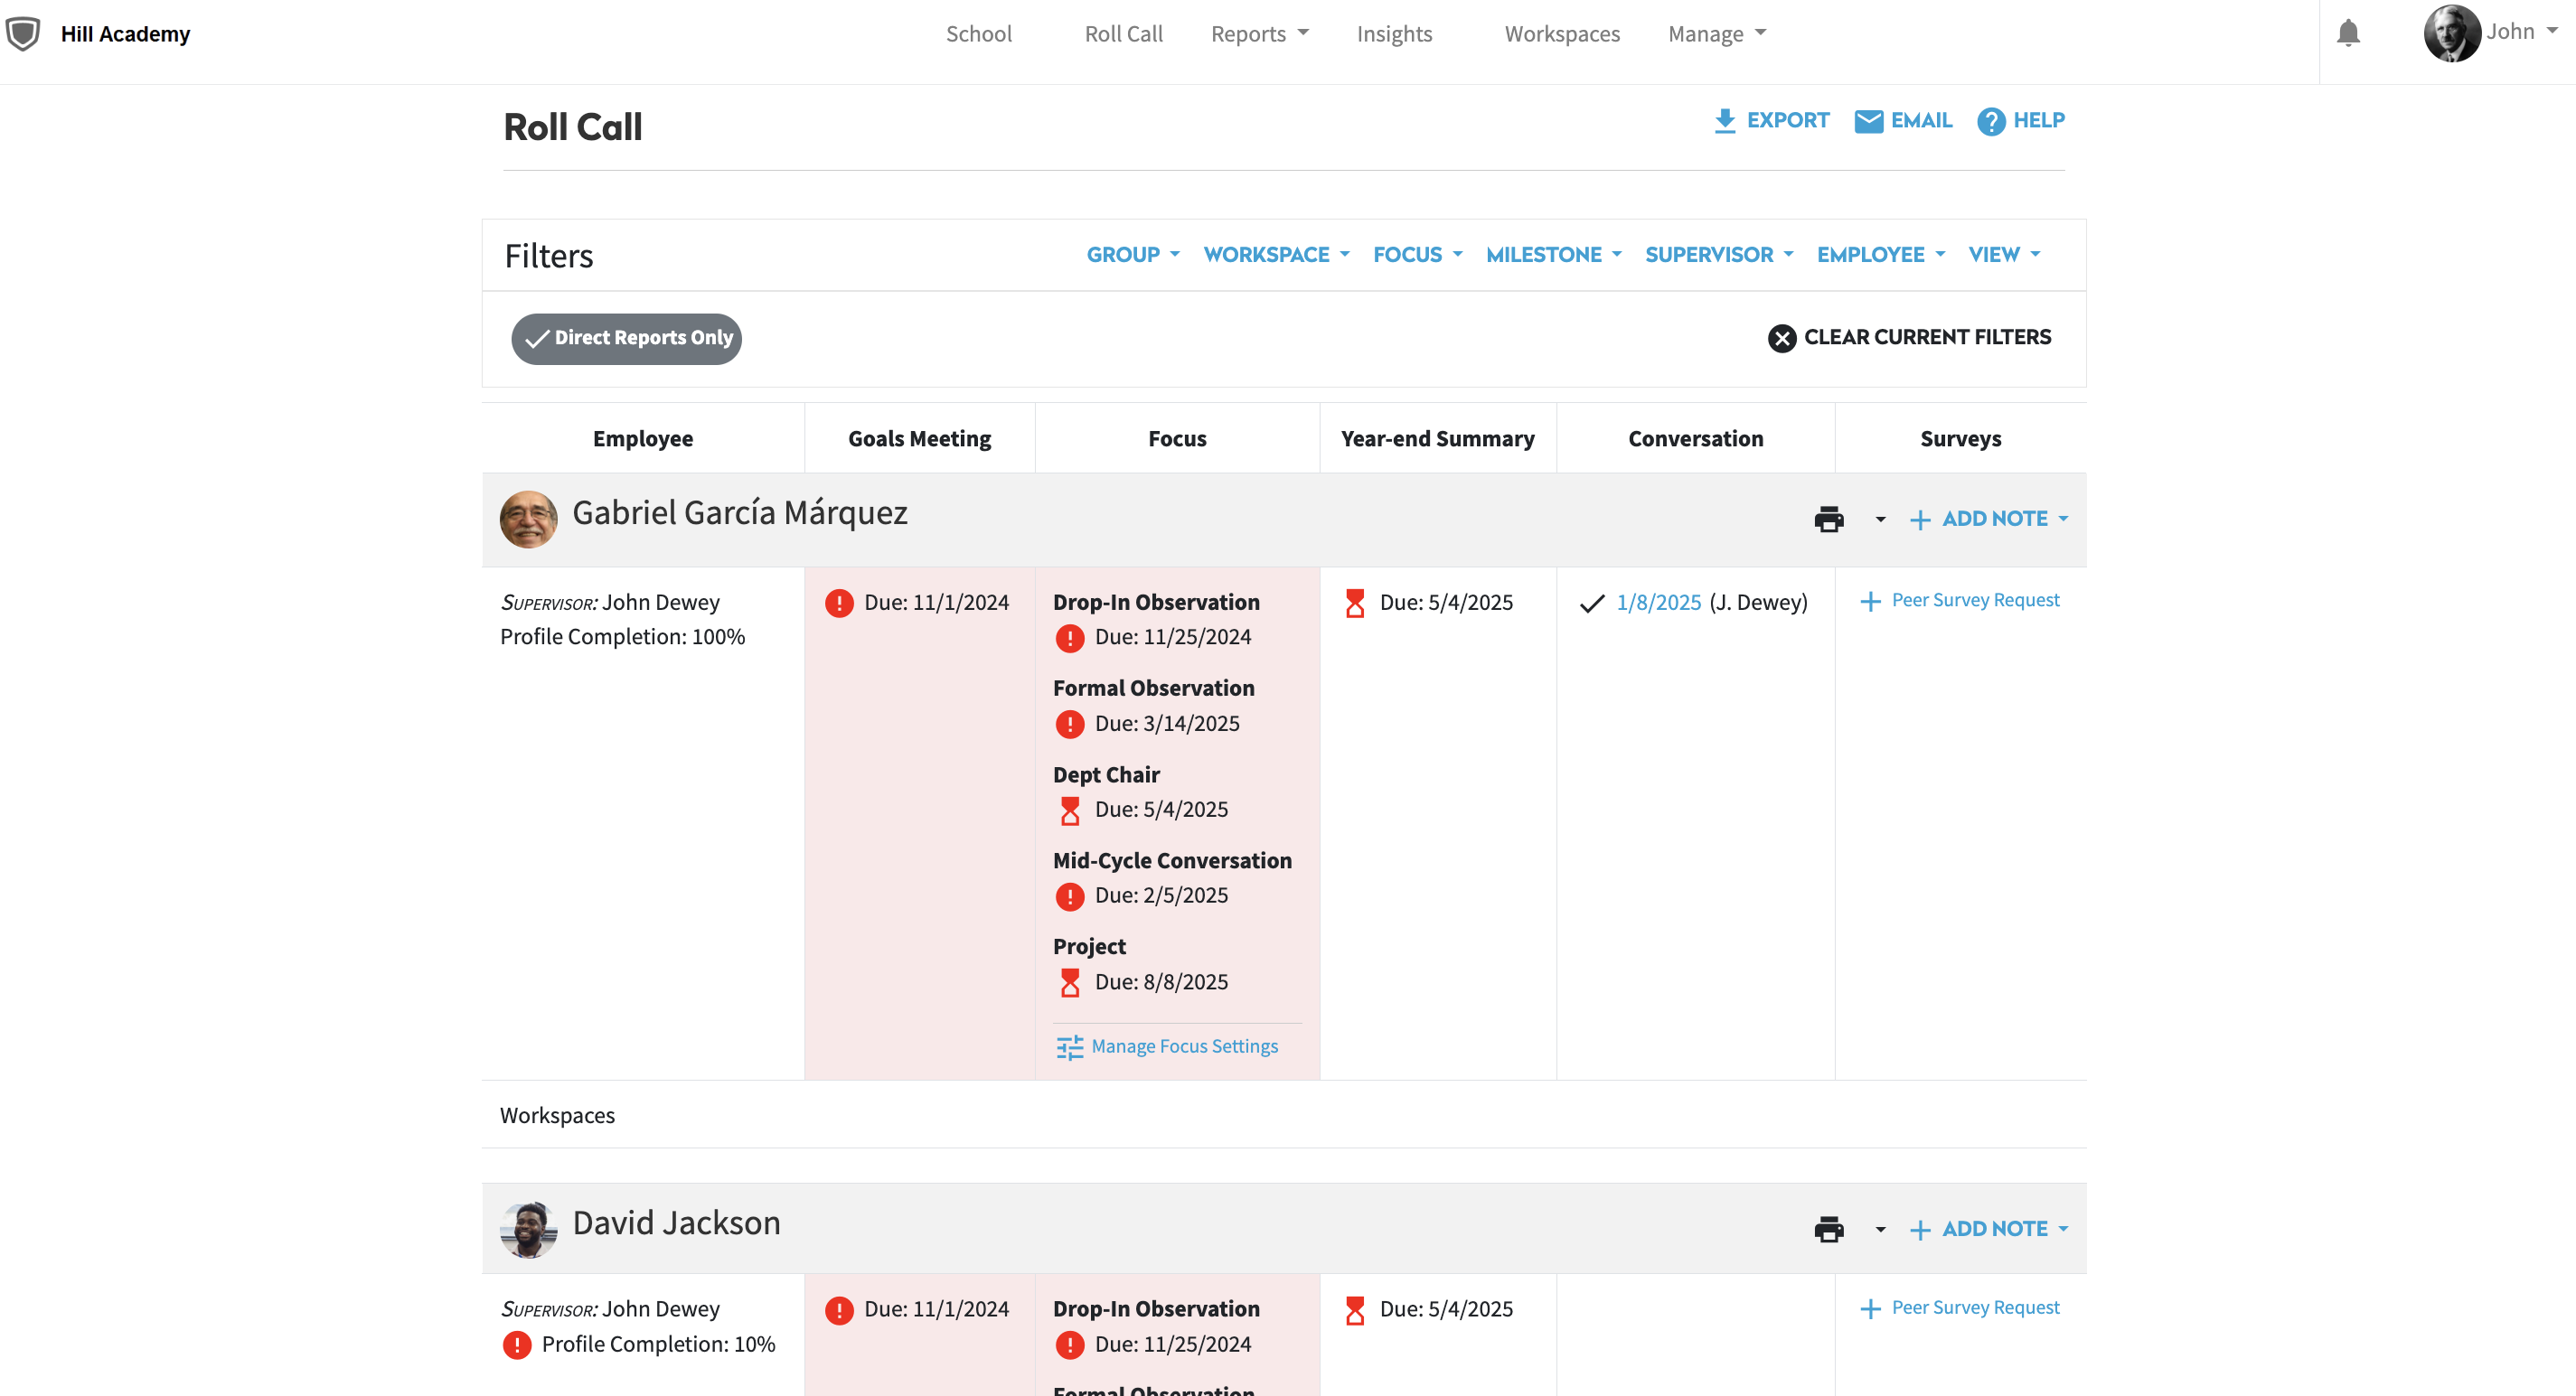Open Help via question mark icon
Viewport: 2576px width, 1396px height.
tap(1990, 121)
